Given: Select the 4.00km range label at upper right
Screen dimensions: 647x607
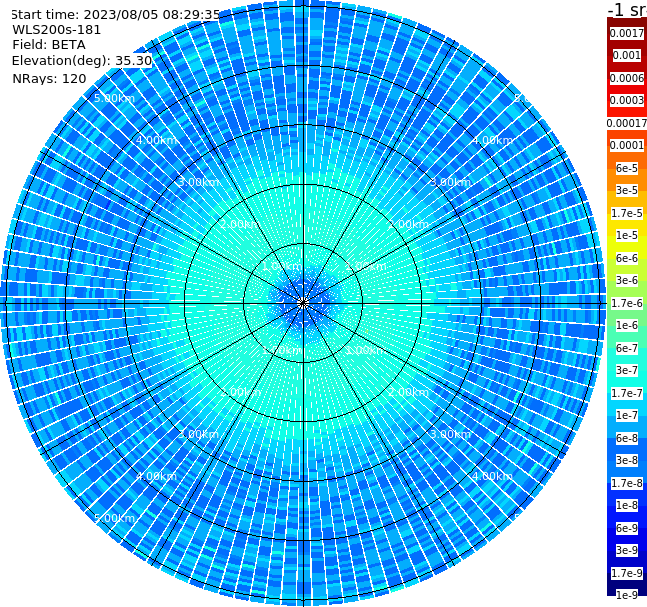Looking at the screenshot, I should [492, 140].
